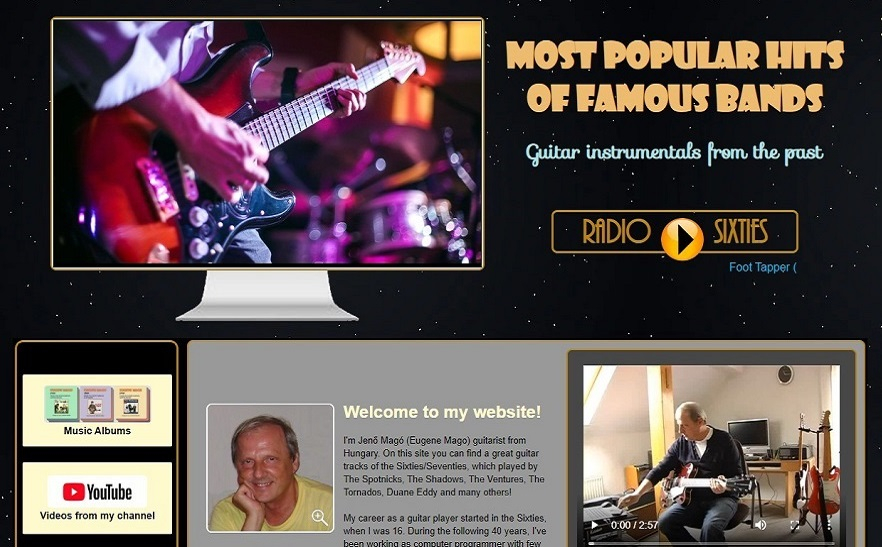
Task: Open the YouTube logo link
Action: (97, 491)
